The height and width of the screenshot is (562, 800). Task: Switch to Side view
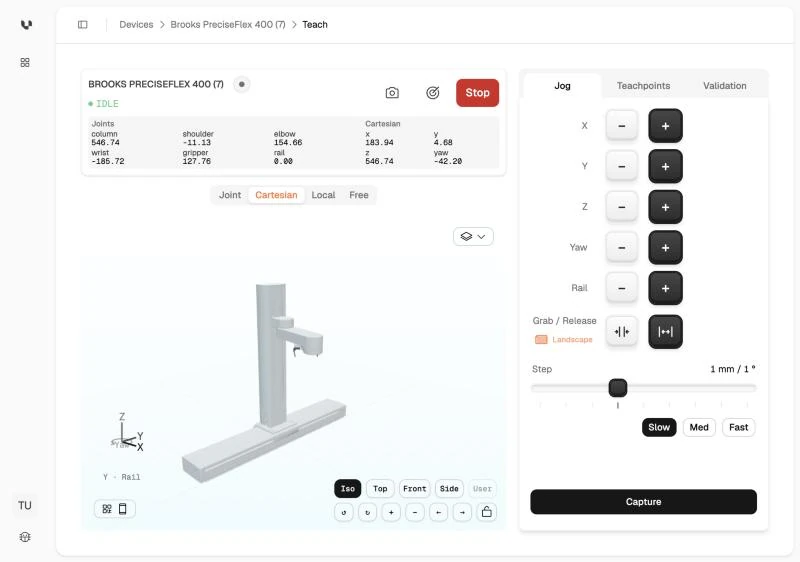pos(449,489)
